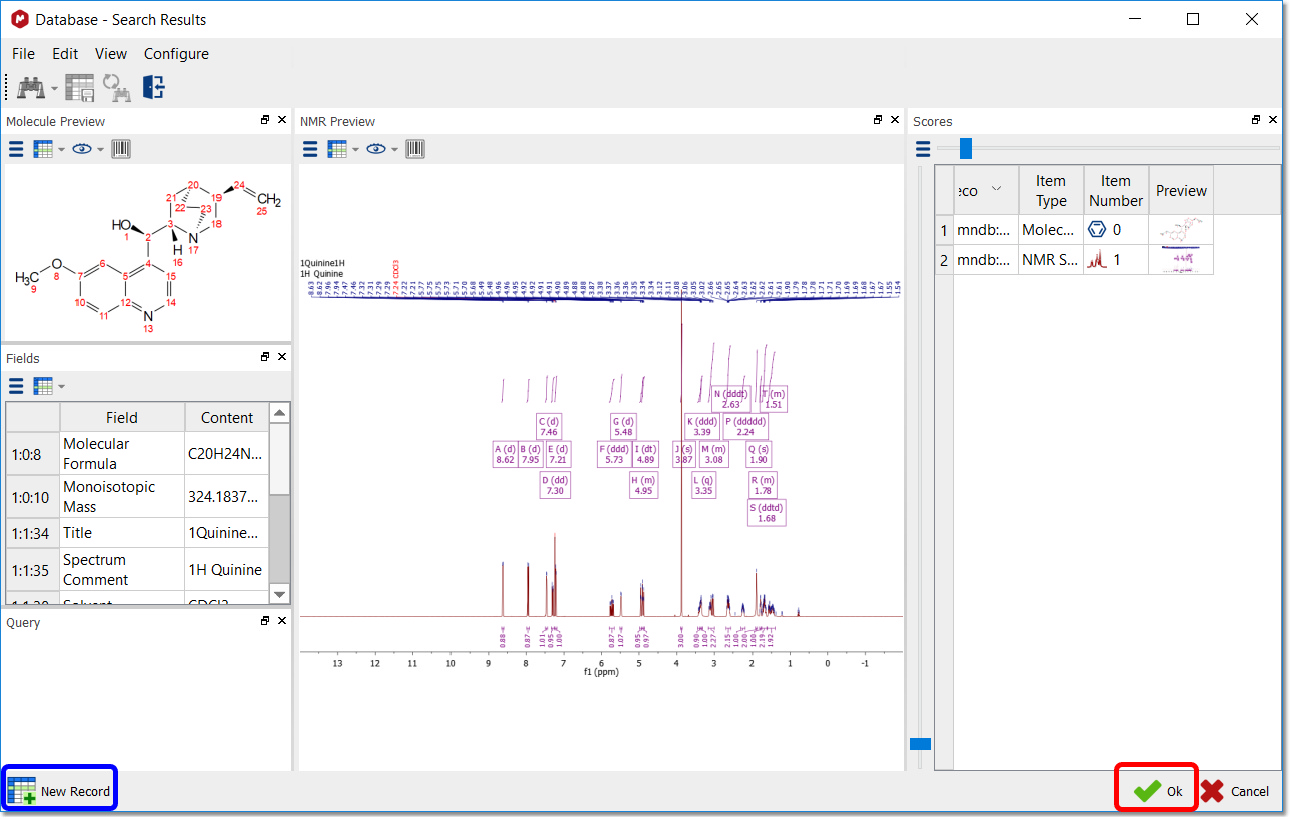This screenshot has height=819, width=1290.
Task: Open table dropdown arrow in Fields panel
Action: [62, 387]
